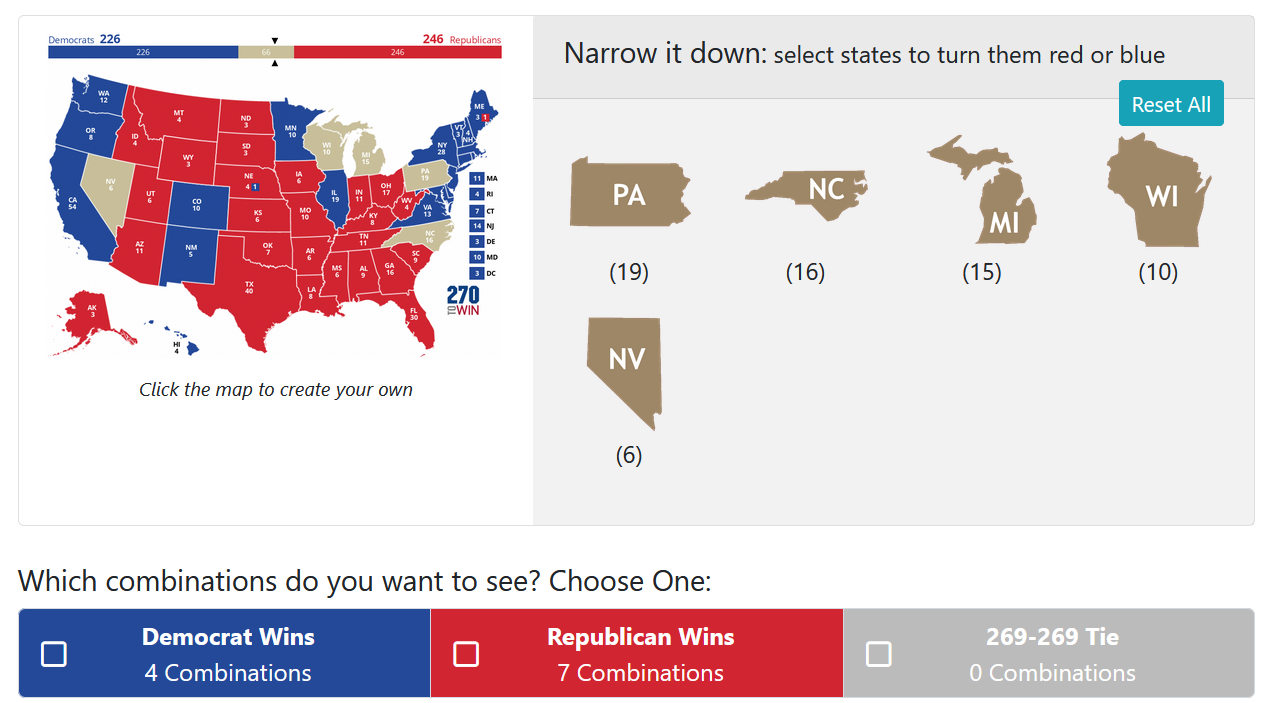Click the tan 66 undecided bar segment
This screenshot has height=703, width=1264.
[x=266, y=52]
